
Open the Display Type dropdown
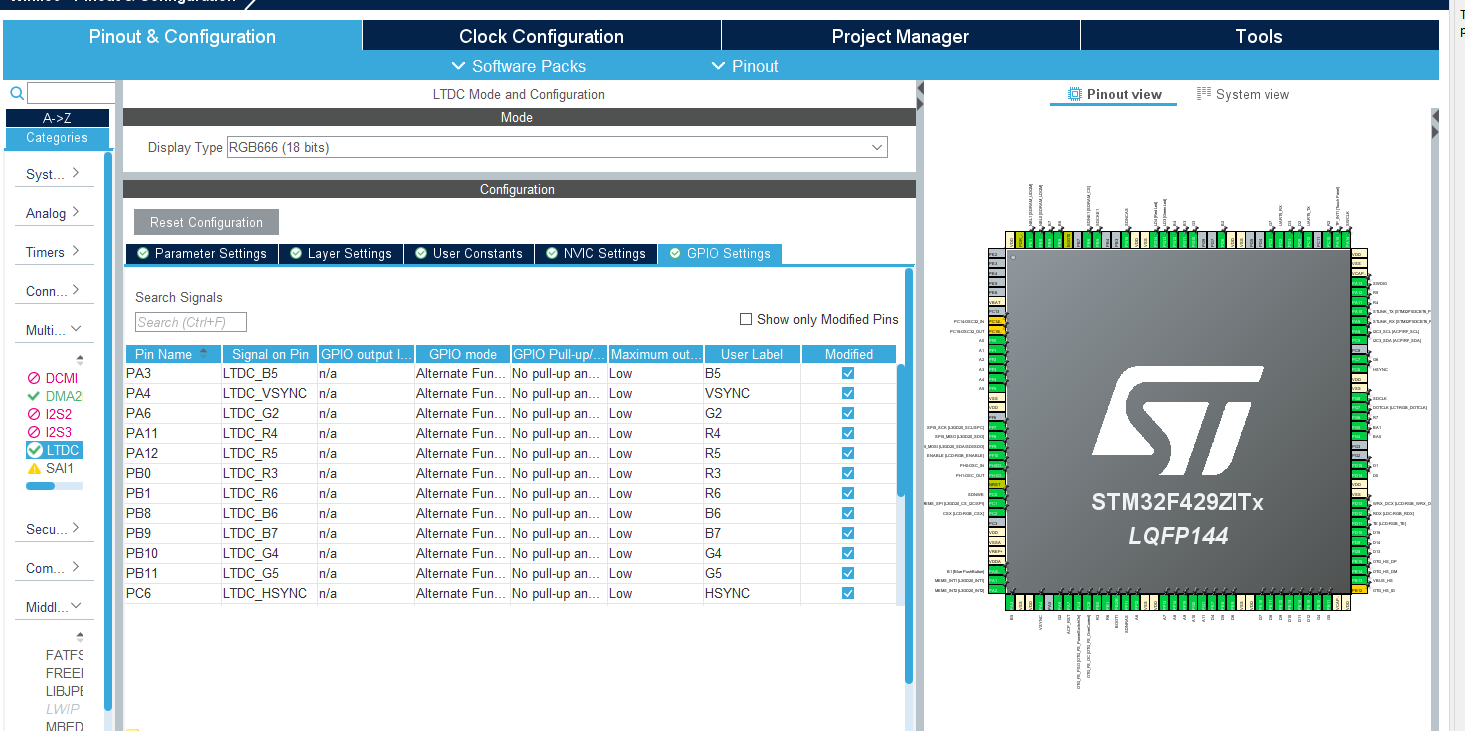(557, 147)
